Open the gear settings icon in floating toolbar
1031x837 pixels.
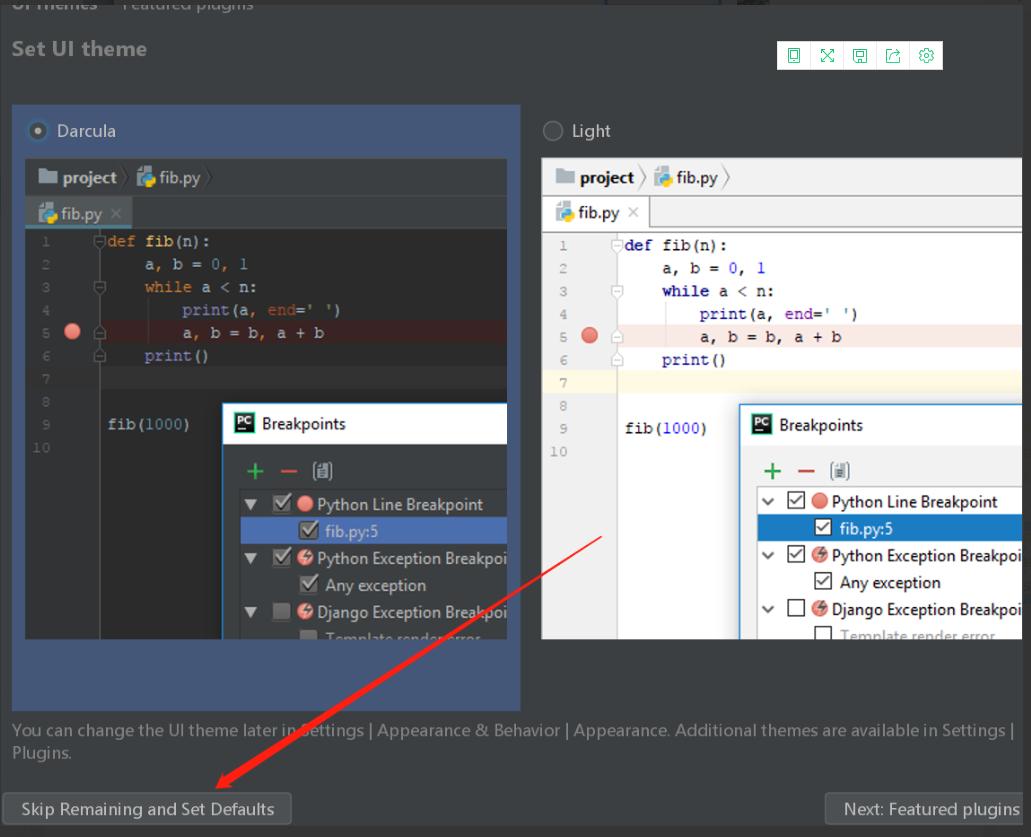pos(926,56)
